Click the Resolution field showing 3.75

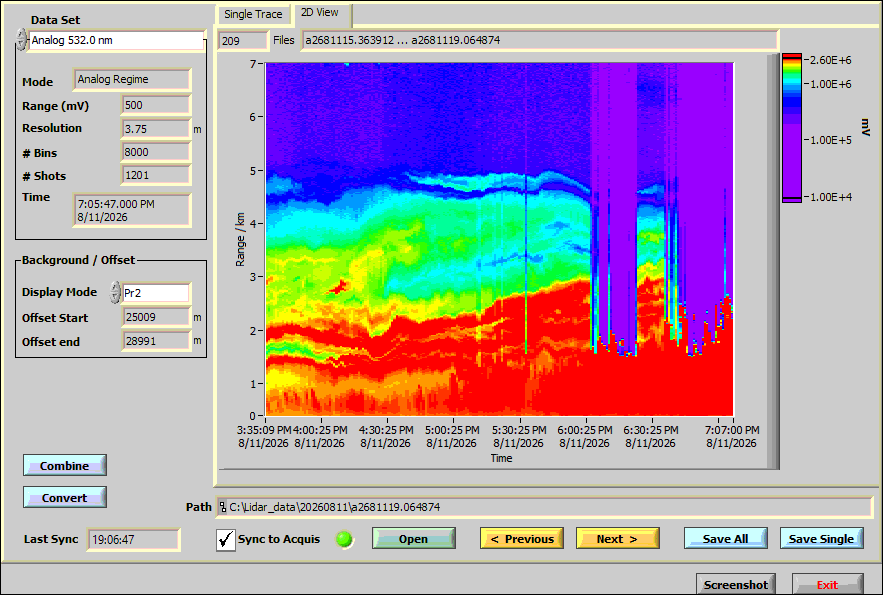coord(157,129)
